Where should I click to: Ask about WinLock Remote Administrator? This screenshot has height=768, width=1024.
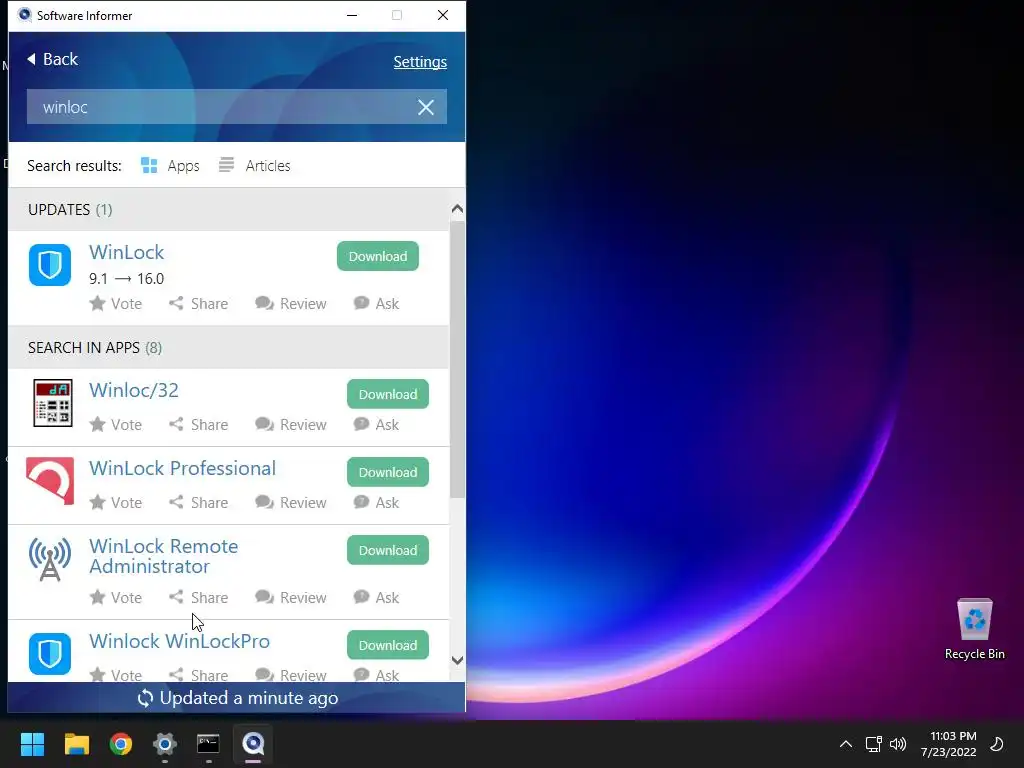pos(376,598)
